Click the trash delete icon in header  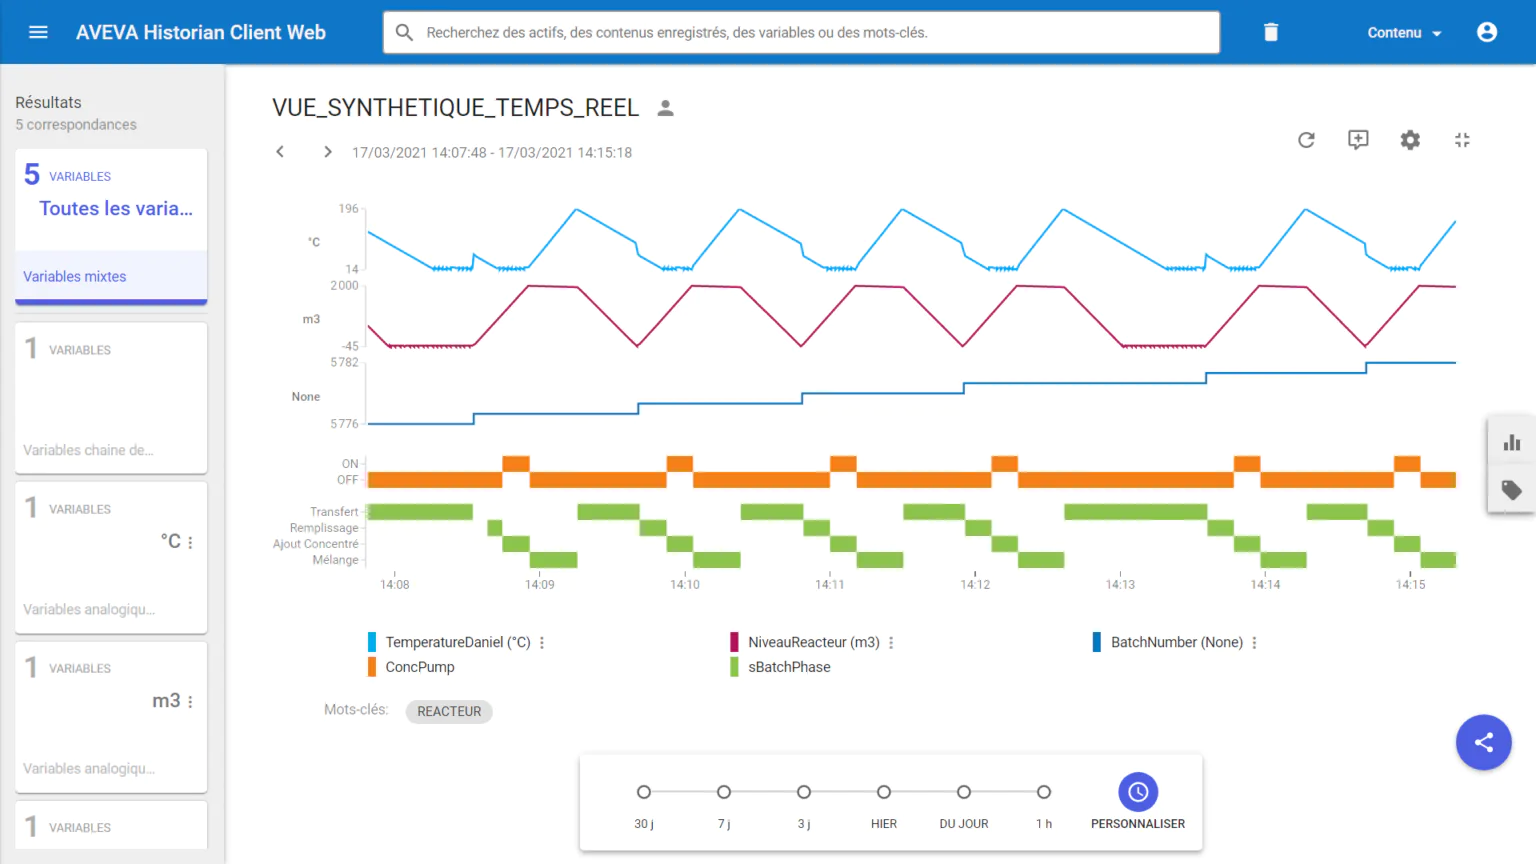point(1271,32)
